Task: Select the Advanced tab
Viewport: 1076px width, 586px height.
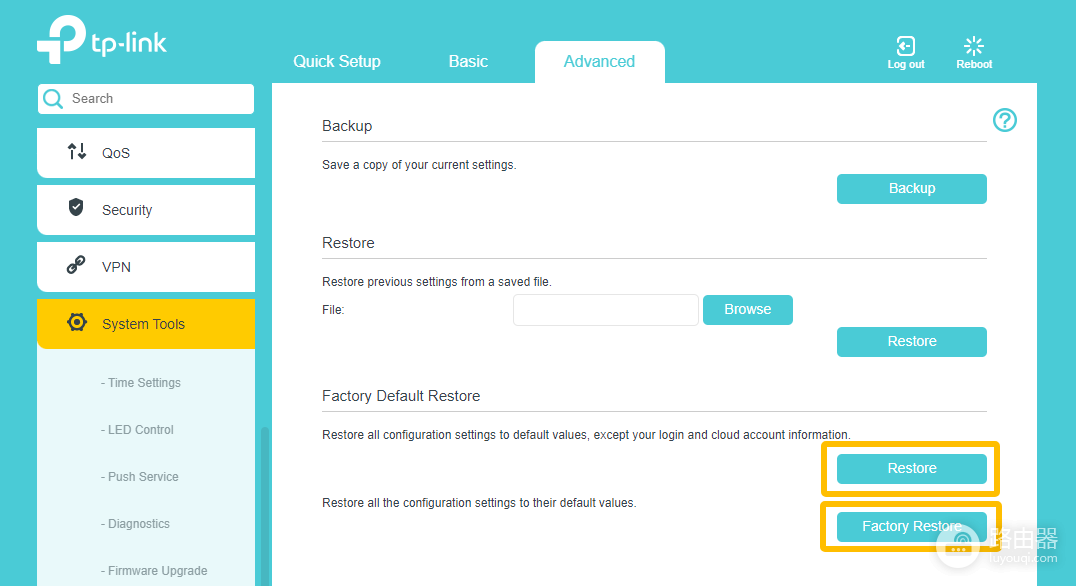Action: [x=600, y=62]
